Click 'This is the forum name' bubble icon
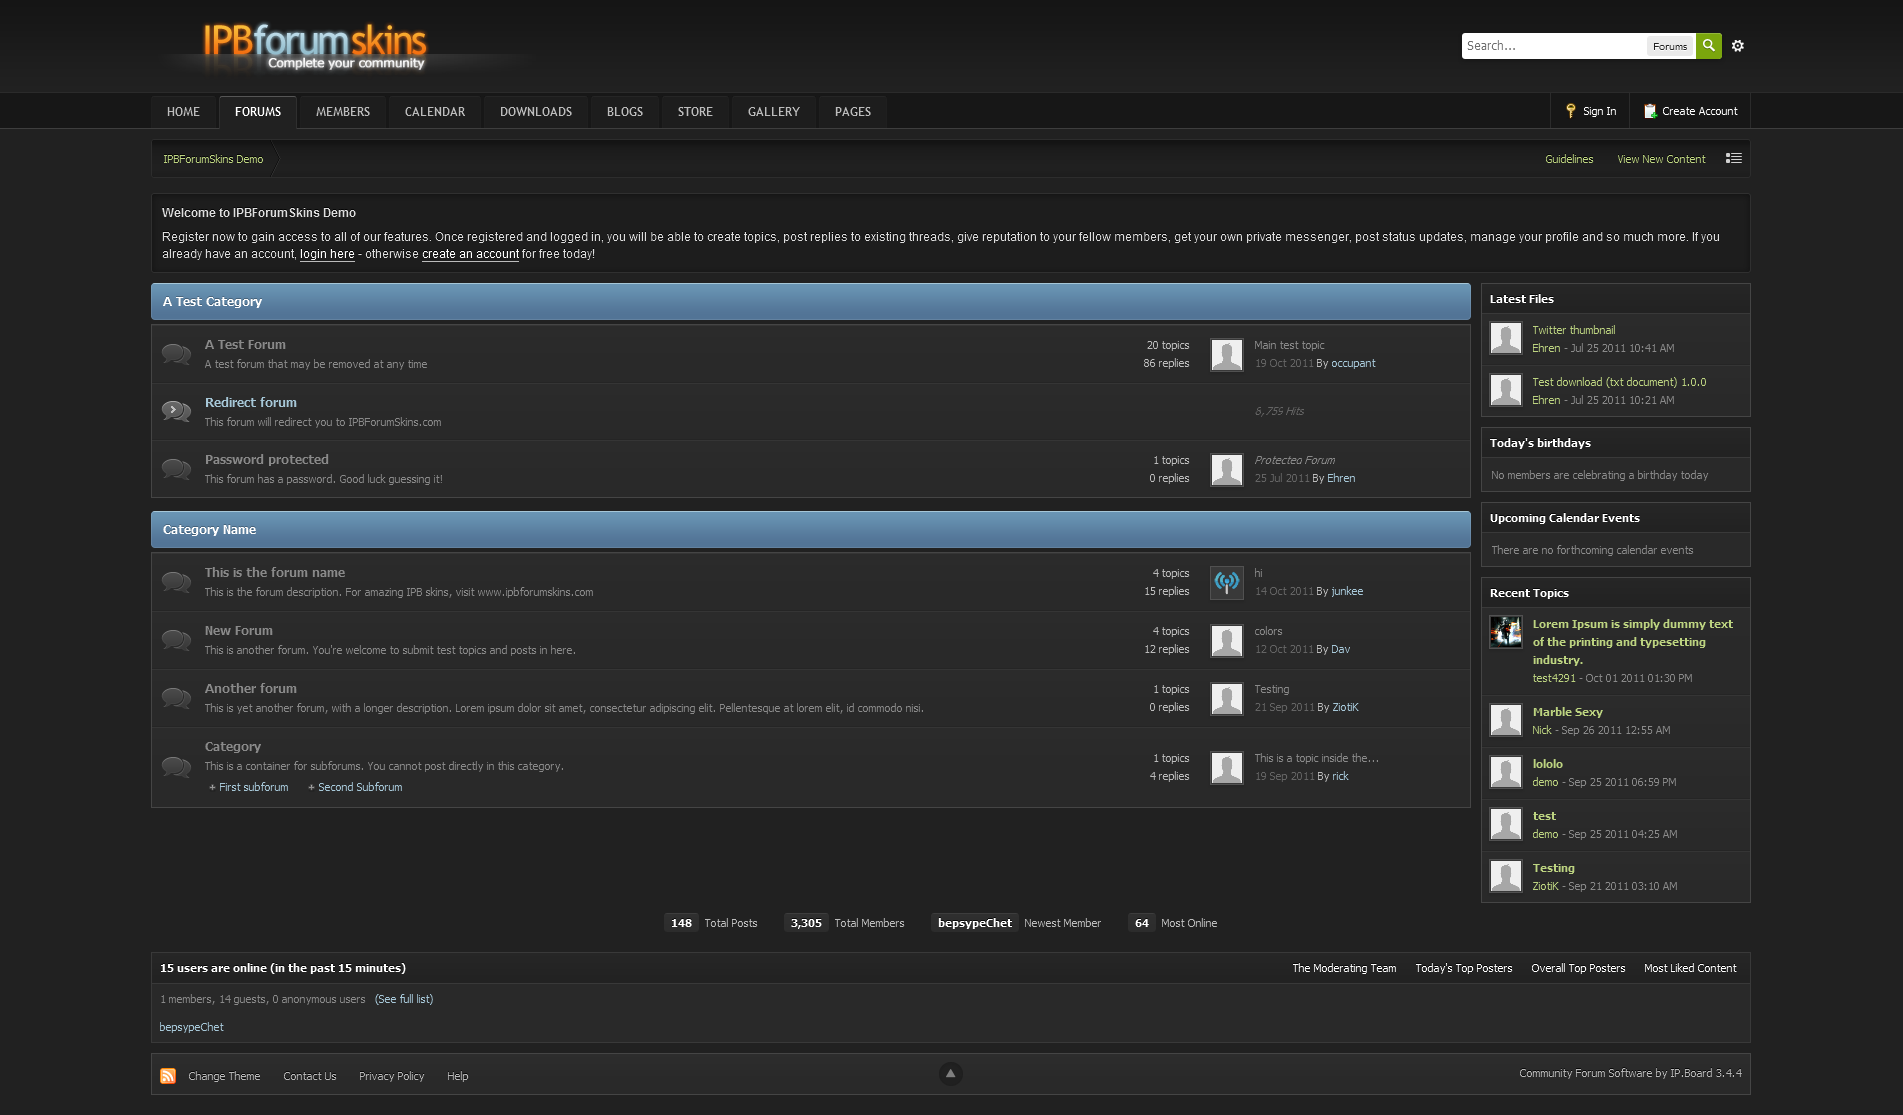 [176, 582]
